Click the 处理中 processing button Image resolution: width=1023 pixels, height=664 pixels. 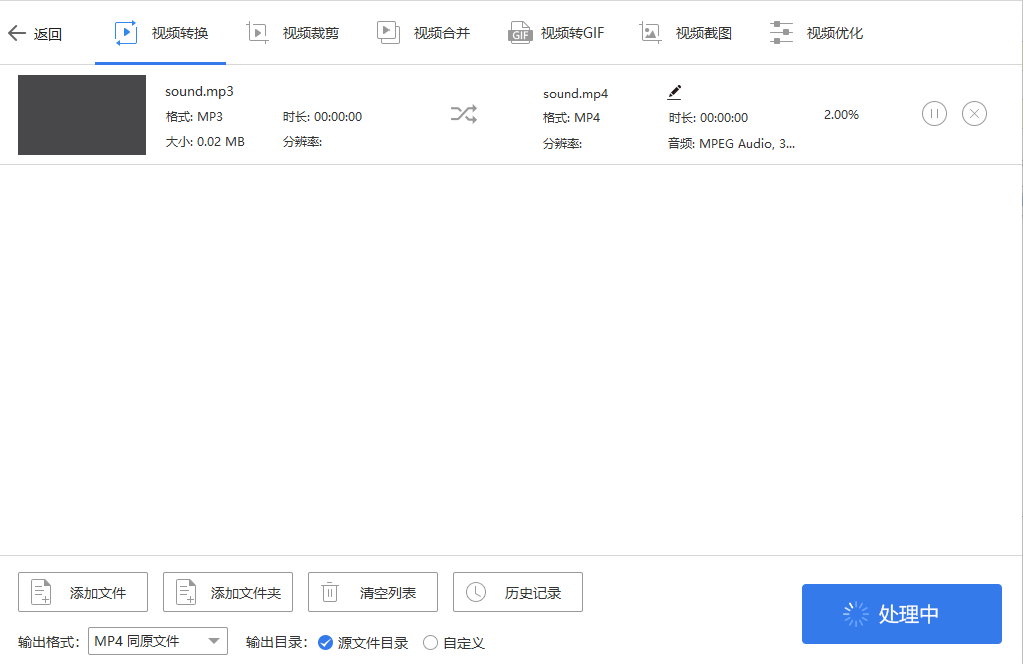(902, 614)
